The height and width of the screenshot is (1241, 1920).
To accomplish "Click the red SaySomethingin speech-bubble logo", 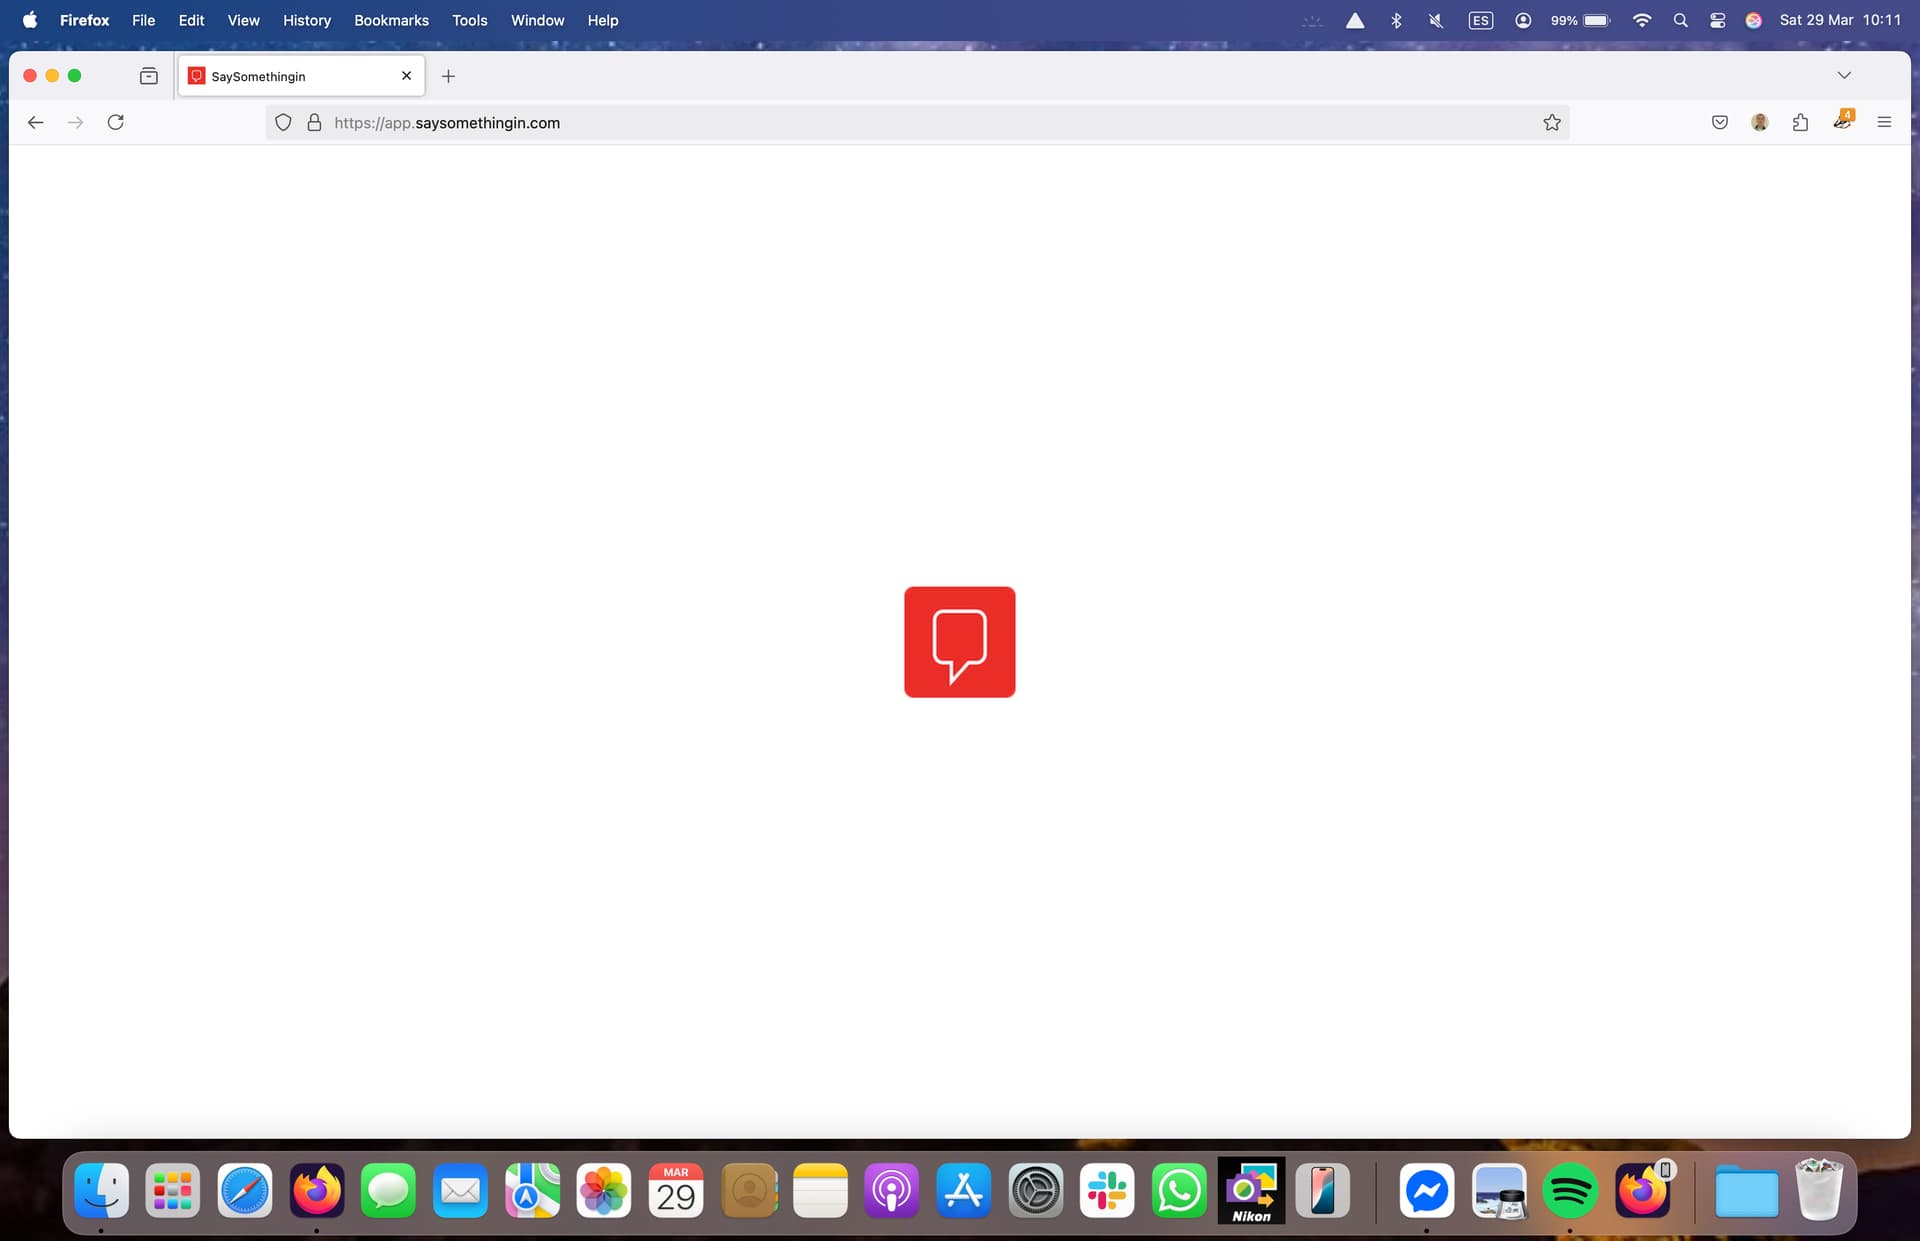I will 959,642.
